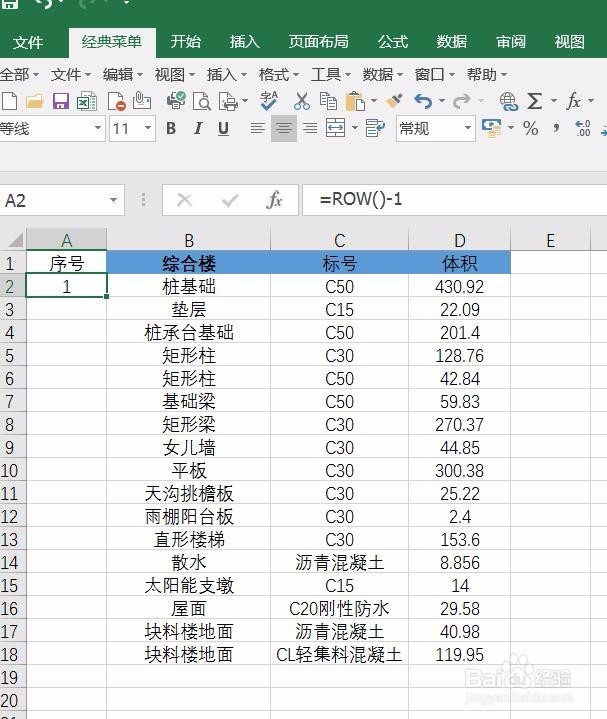607x719 pixels.
Task: Create a new blank workbook icon
Action: [x=9, y=101]
